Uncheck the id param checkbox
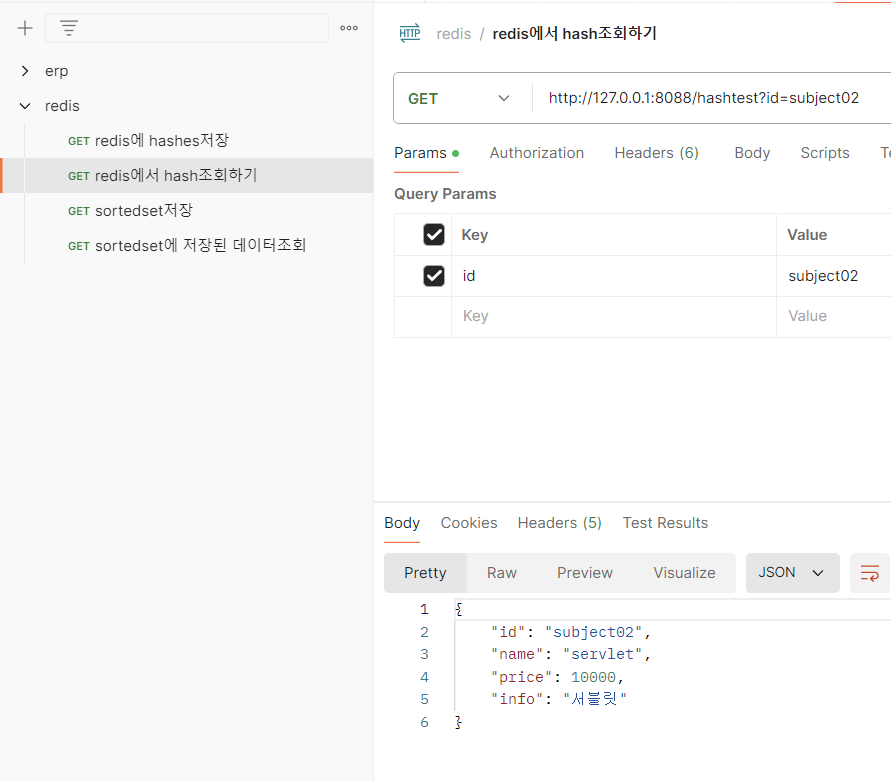Viewport: 891px width, 781px height. (x=434, y=276)
